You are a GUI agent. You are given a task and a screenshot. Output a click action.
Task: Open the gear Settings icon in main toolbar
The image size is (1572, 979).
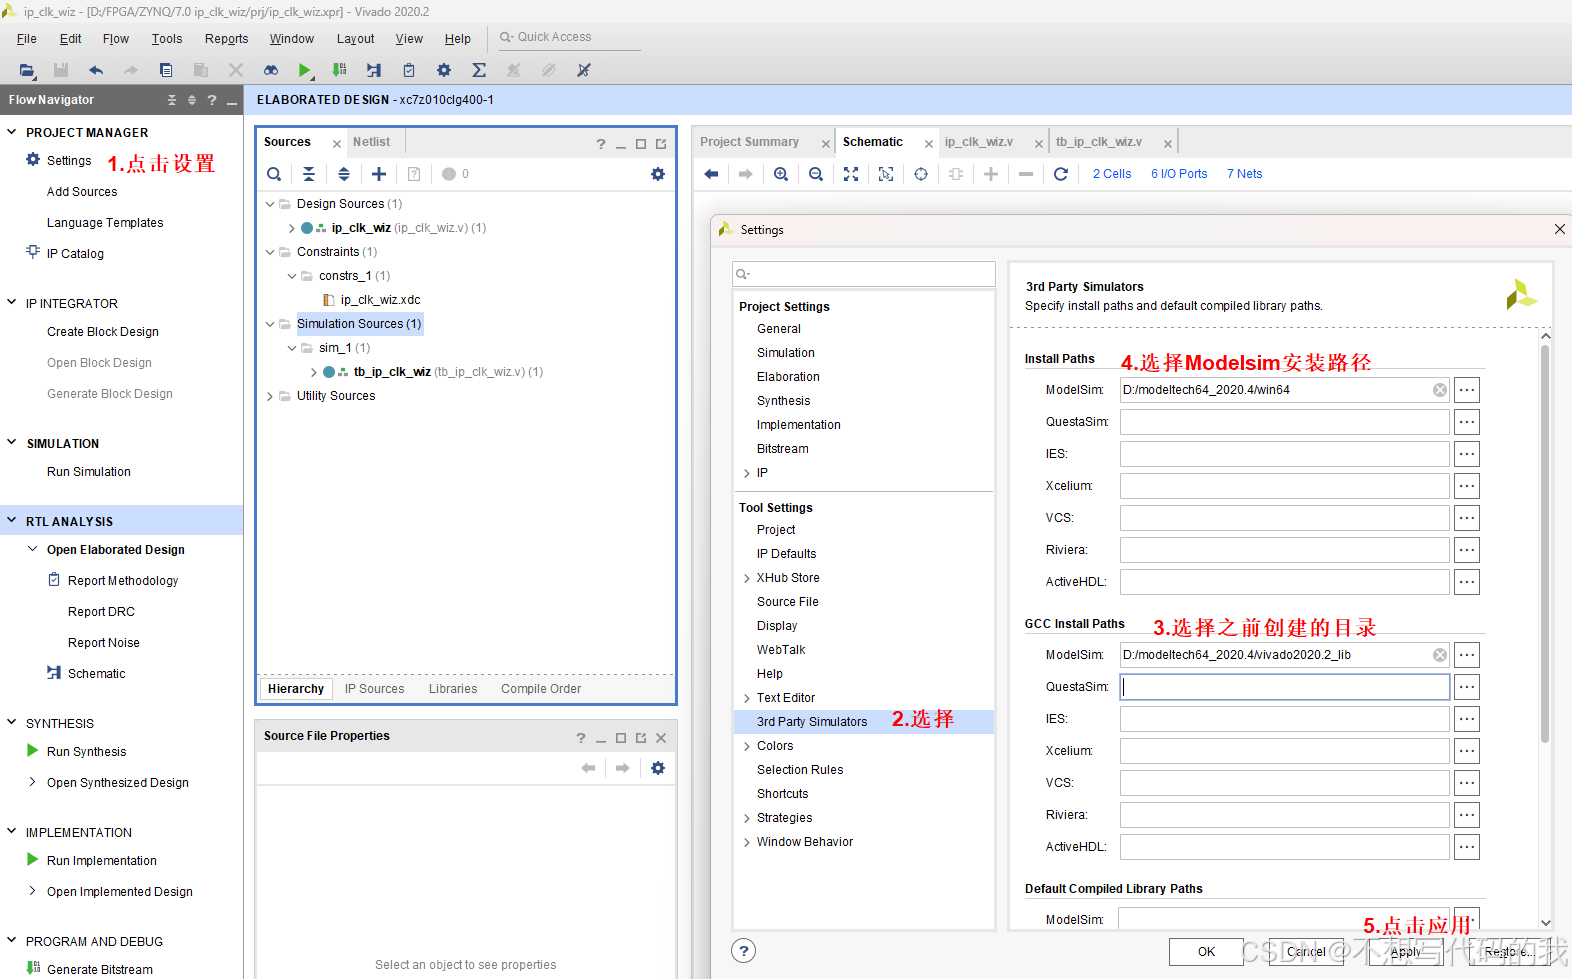(444, 70)
